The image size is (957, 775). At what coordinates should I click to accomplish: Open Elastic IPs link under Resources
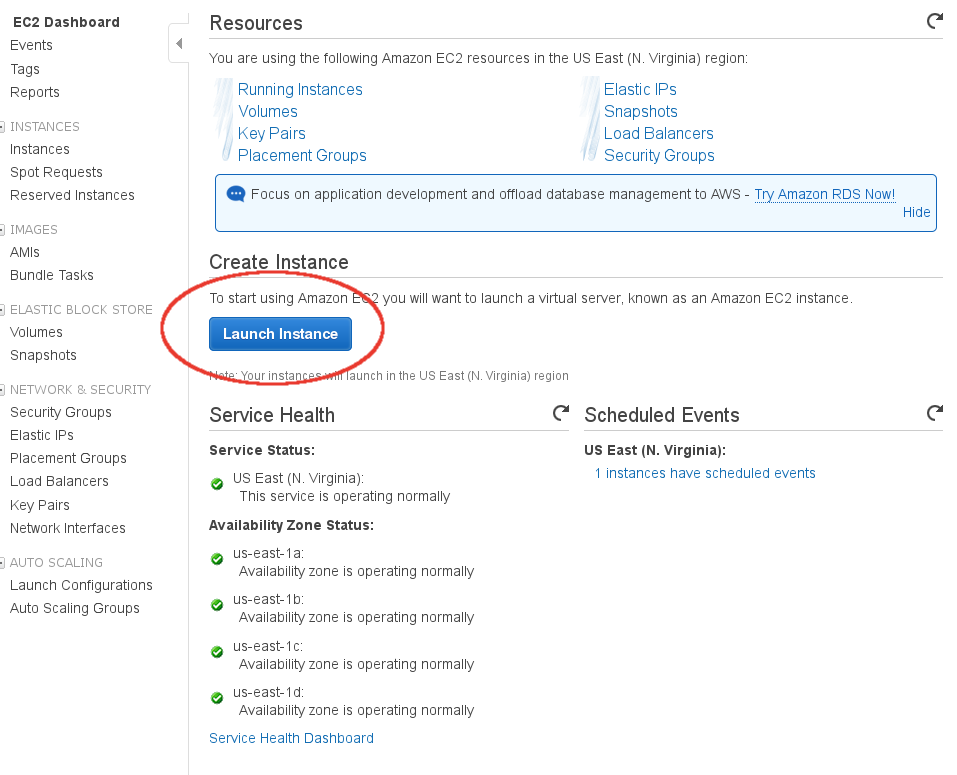pos(640,89)
